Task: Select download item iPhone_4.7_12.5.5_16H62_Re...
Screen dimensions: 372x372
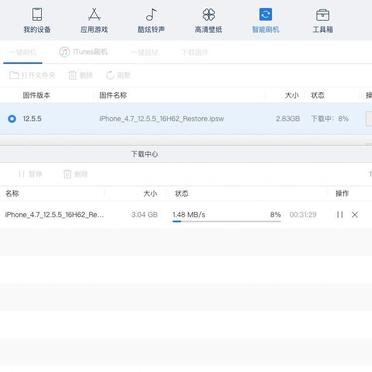Action: (54, 215)
